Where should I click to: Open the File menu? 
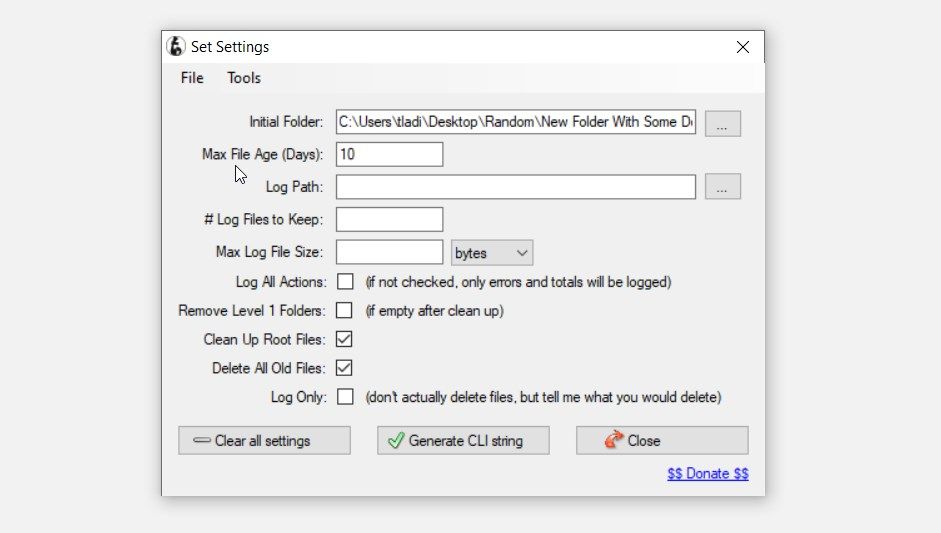point(192,78)
